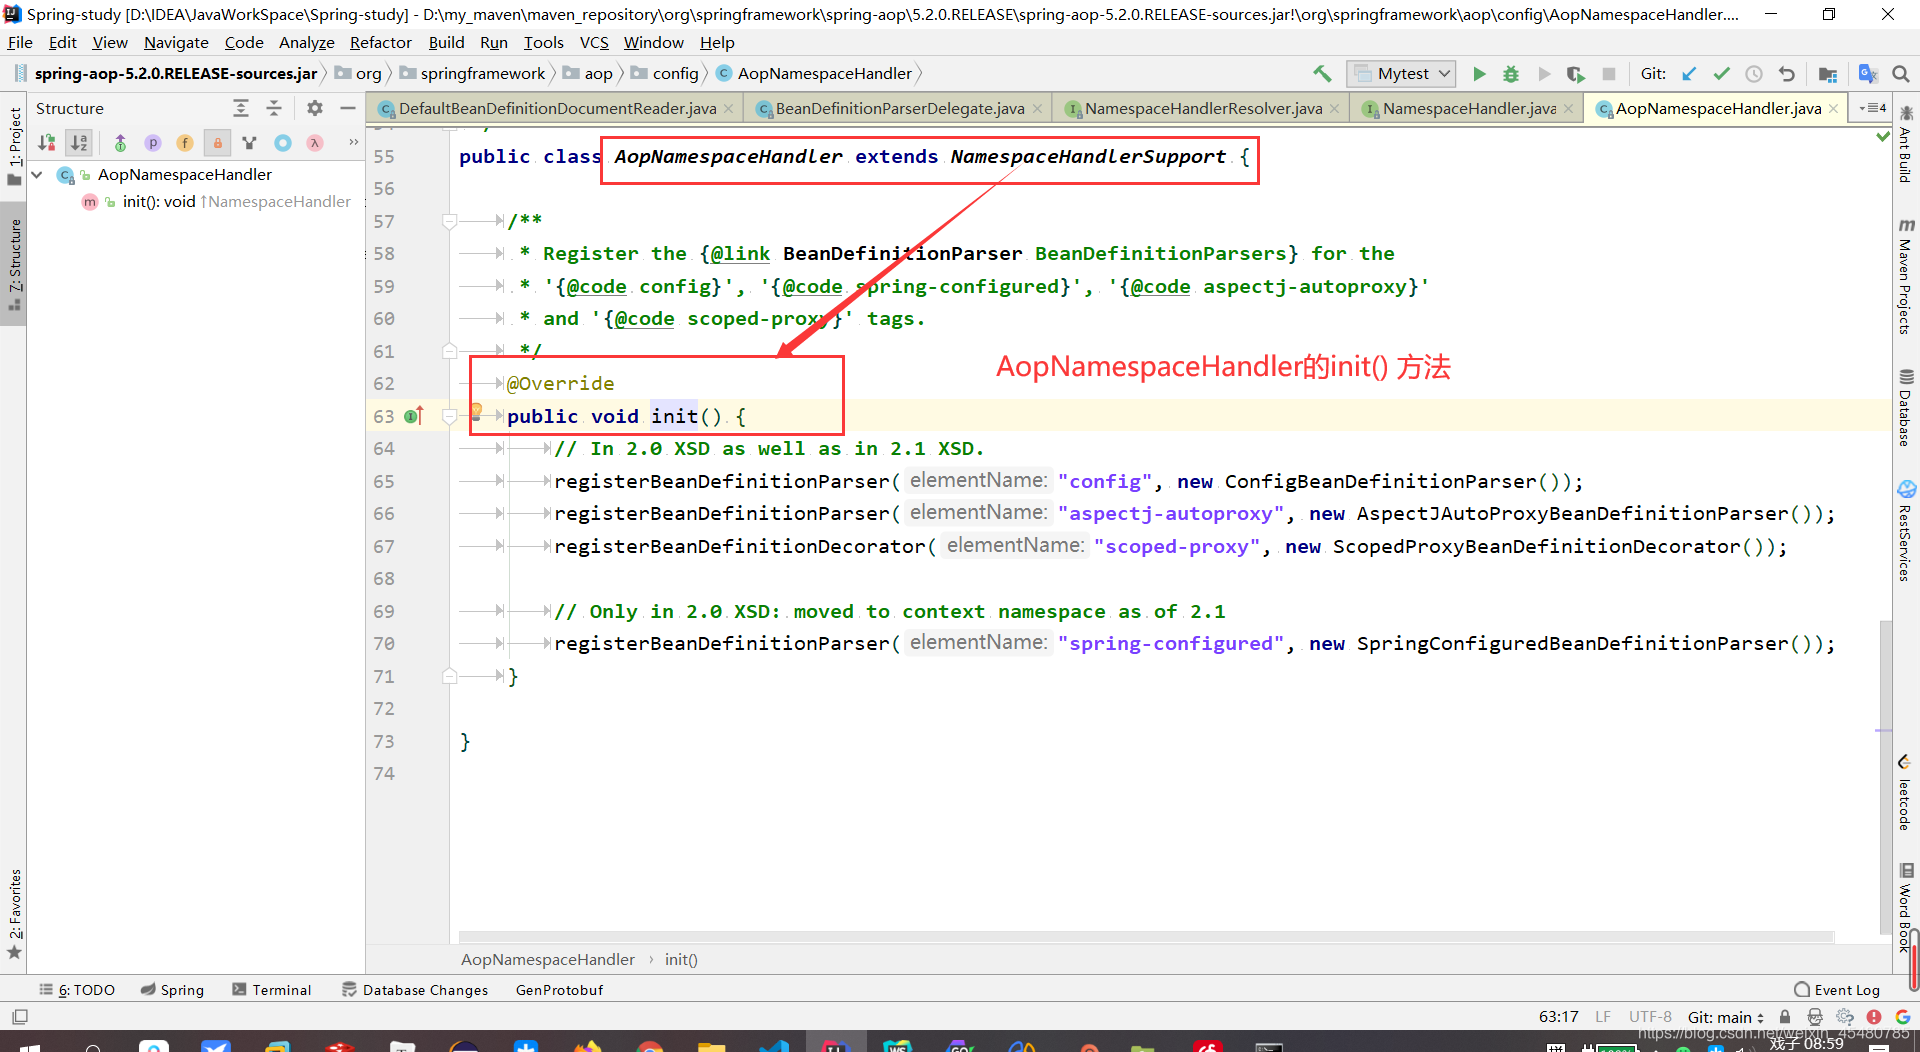Toggle showing fields in Structure panel
Screen dimensions: 1920x1052
(185, 142)
